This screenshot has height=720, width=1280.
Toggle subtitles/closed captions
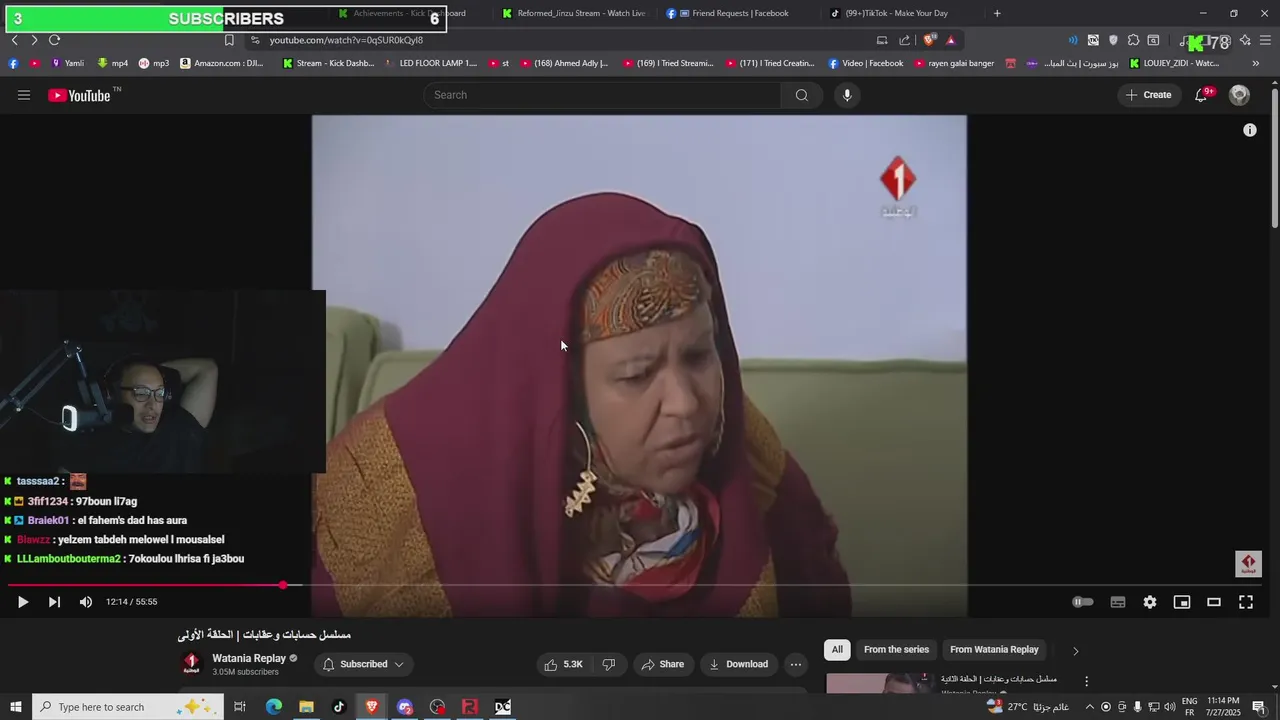pyautogui.click(x=1118, y=602)
